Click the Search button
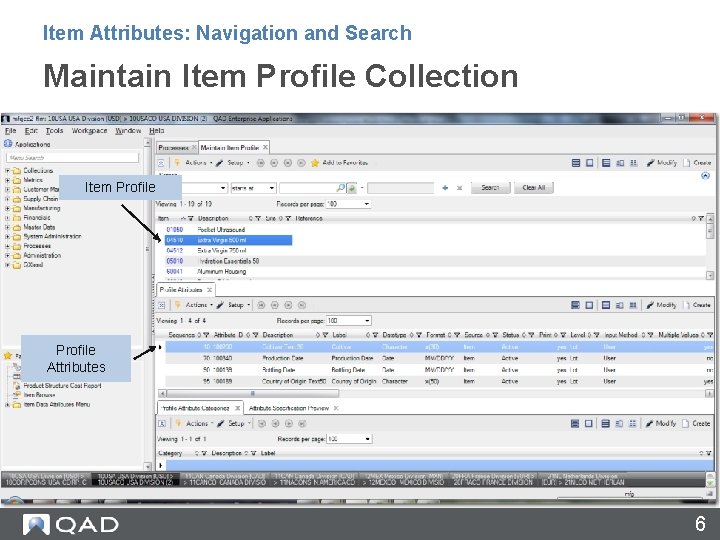 point(490,188)
